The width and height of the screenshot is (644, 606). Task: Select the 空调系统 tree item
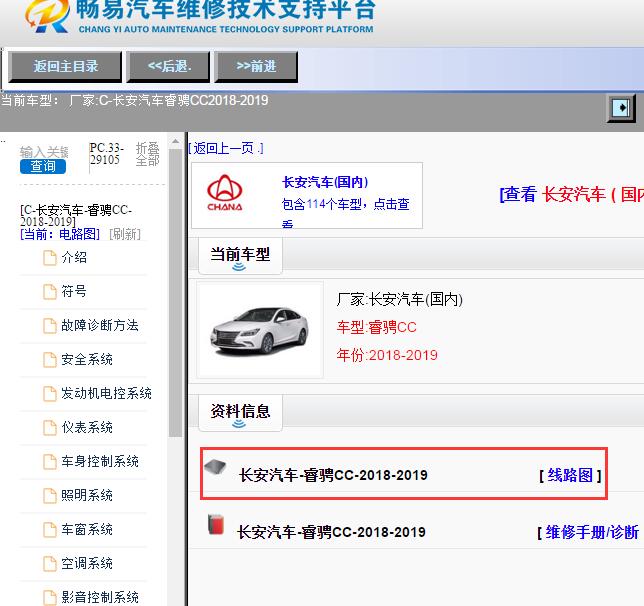tap(87, 563)
